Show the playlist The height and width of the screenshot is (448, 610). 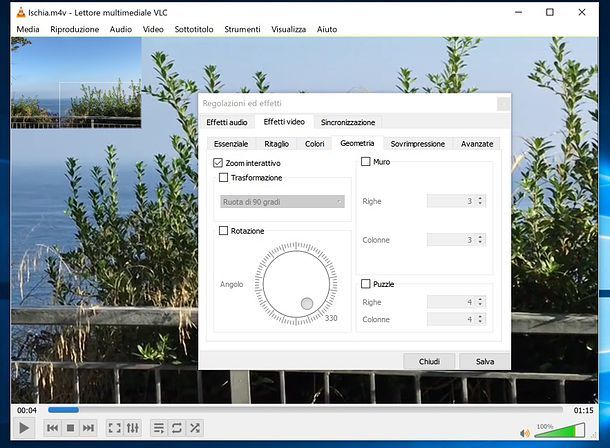[159, 428]
